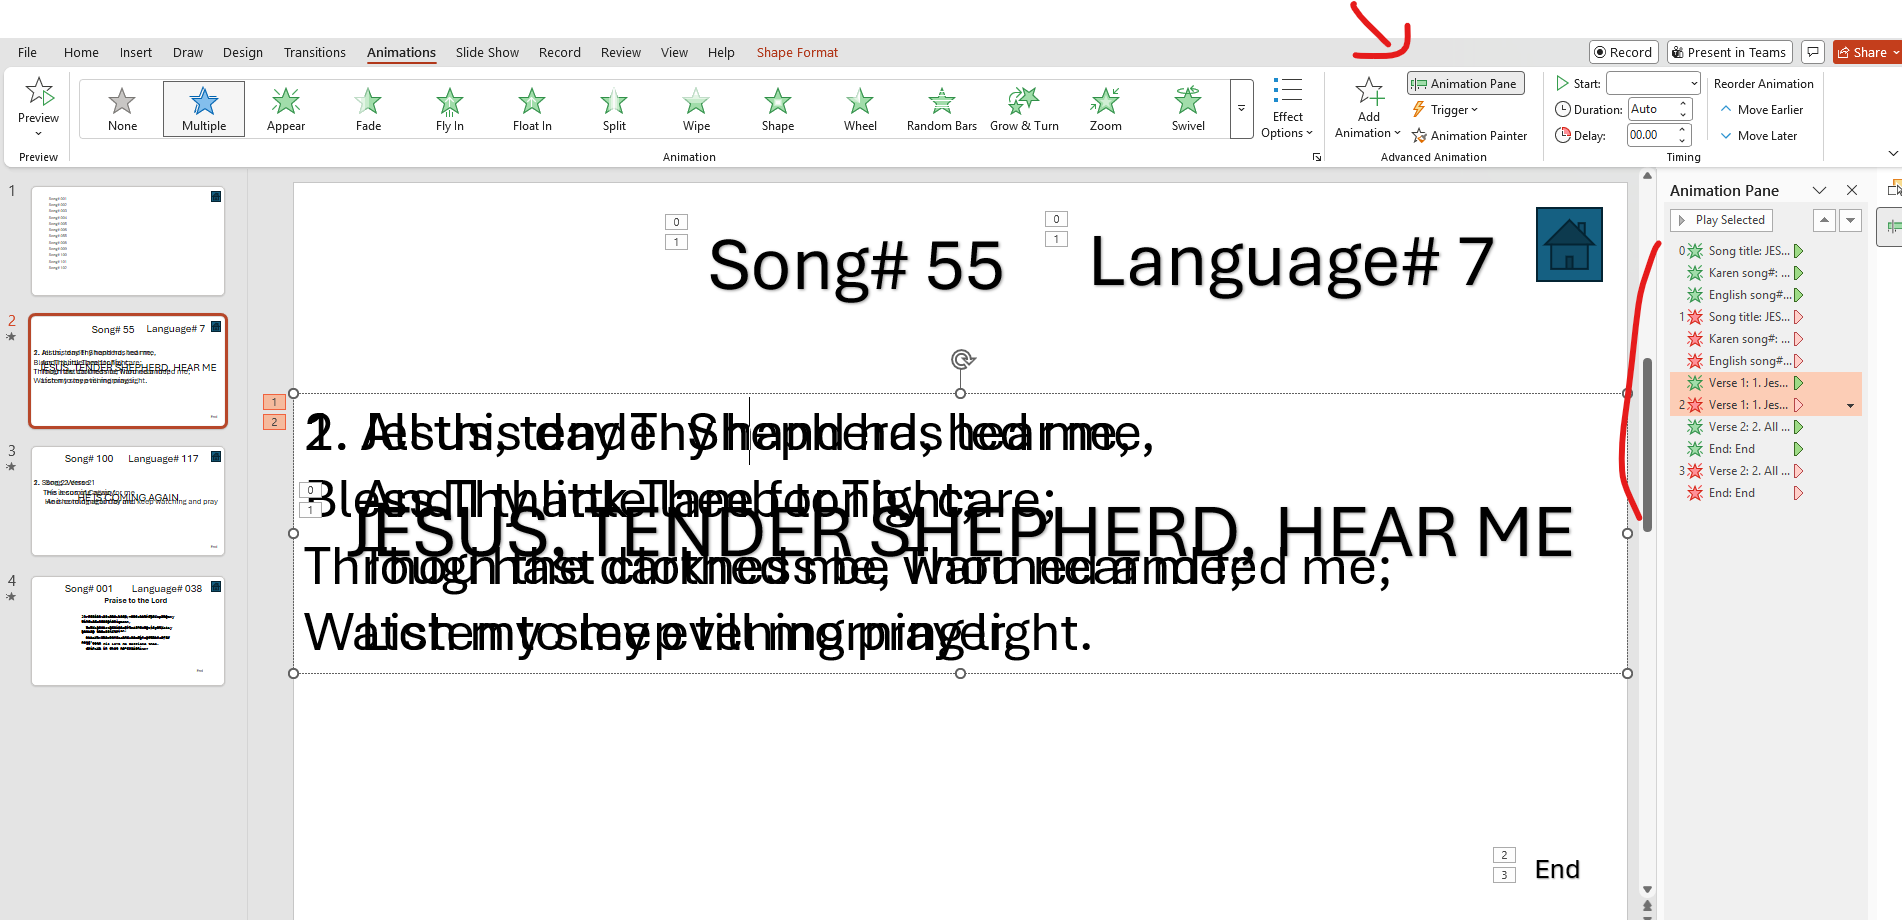The image size is (1902, 920).
Task: Open the Trigger dropdown
Action: coord(1445,110)
